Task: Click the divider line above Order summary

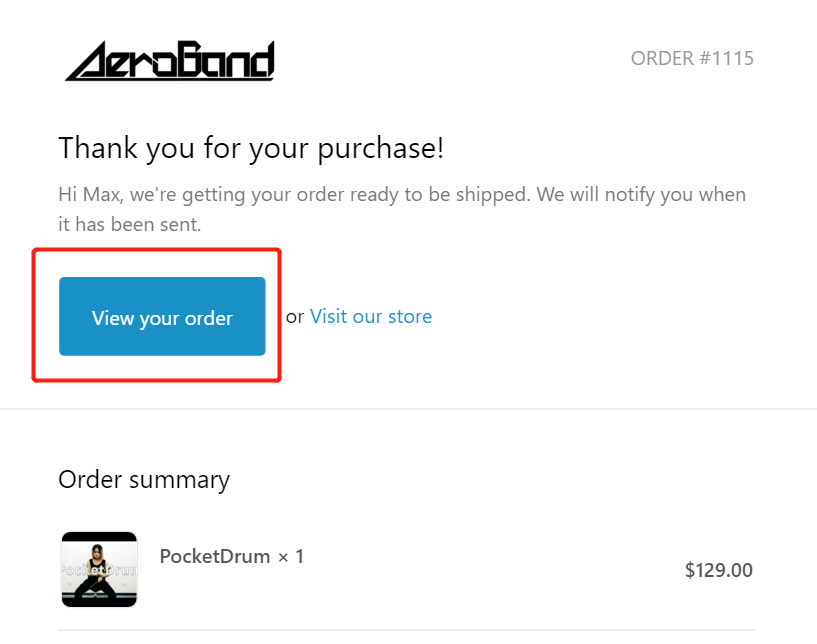Action: 408,408
